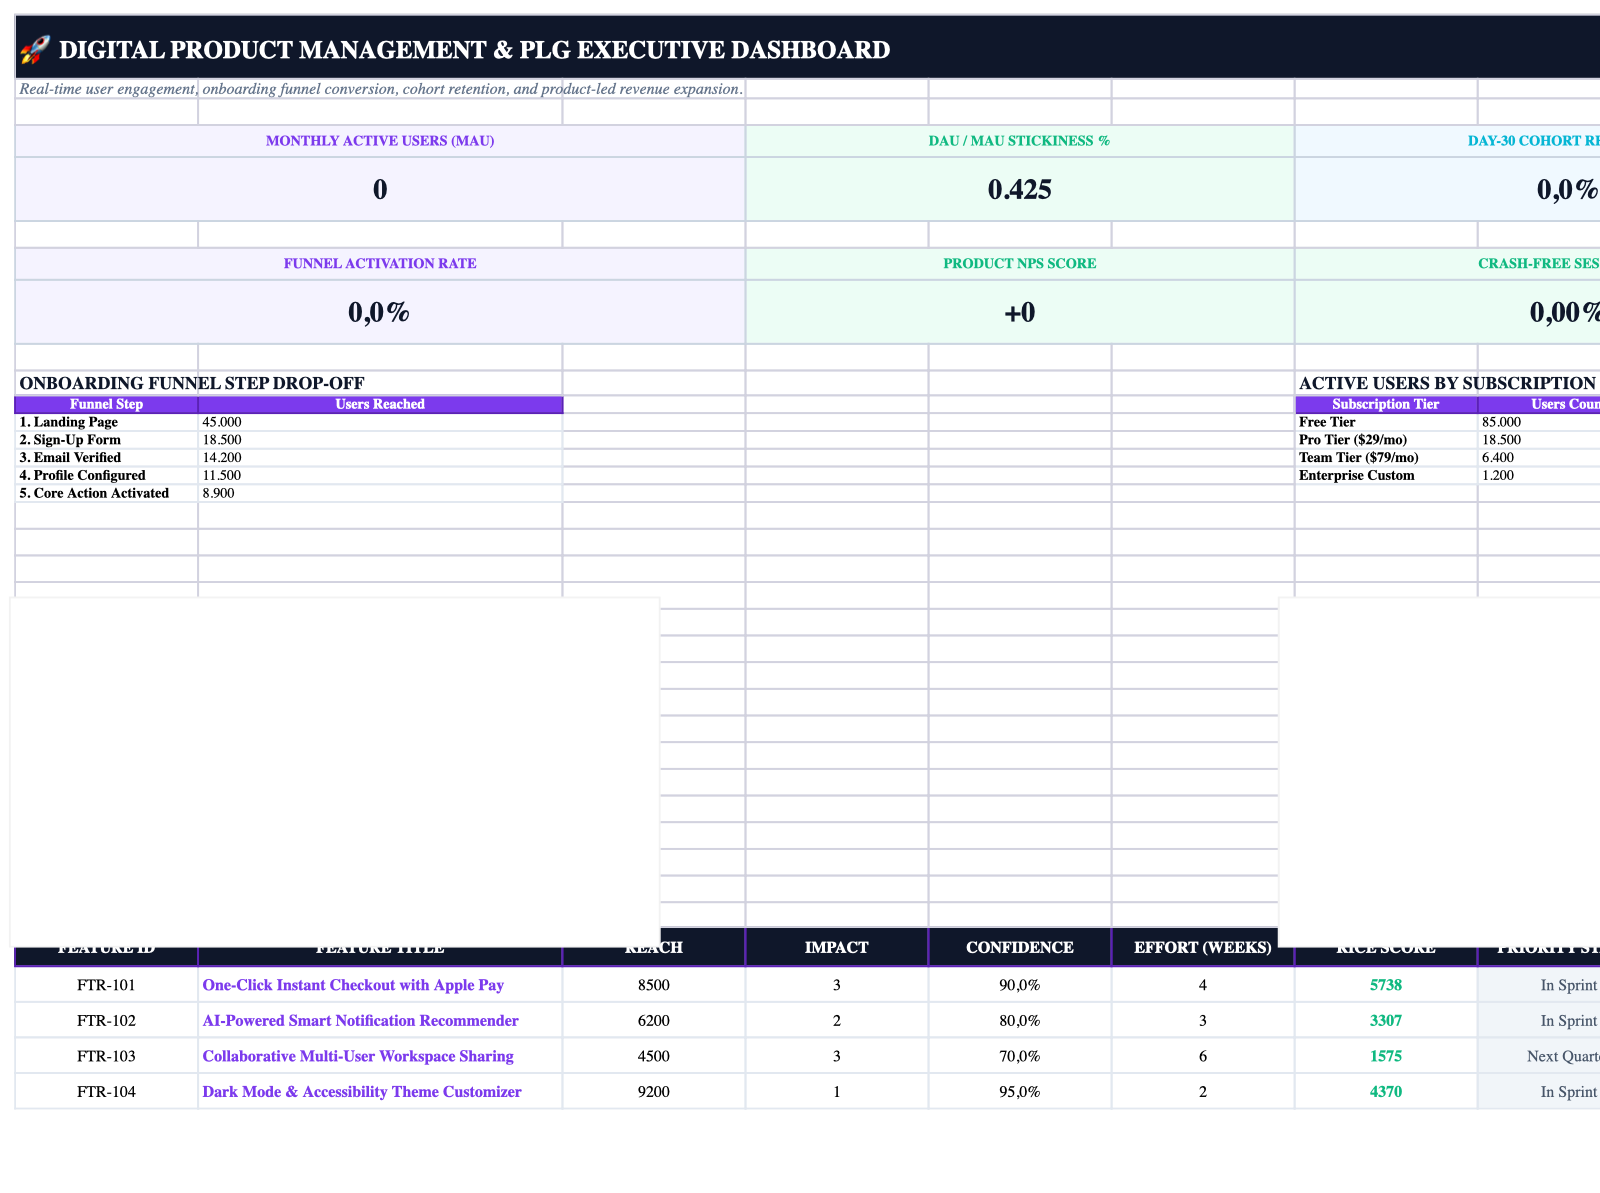Click the 'Team Tier ($79/mo)' row label
Viewport: 1600px width, 1193px height.
pyautogui.click(x=1358, y=458)
